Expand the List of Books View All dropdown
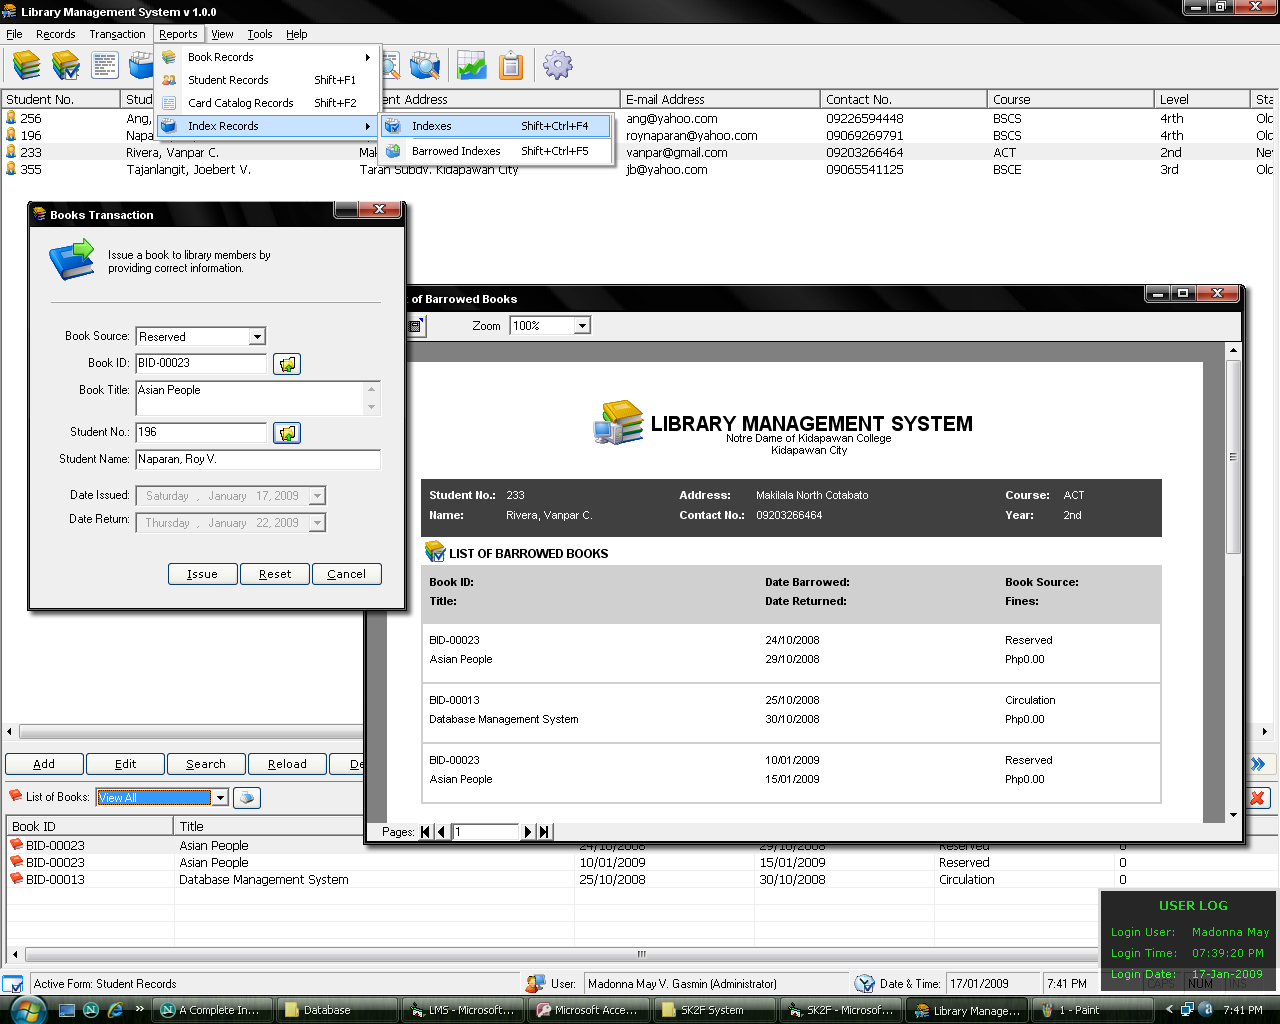 (220, 797)
